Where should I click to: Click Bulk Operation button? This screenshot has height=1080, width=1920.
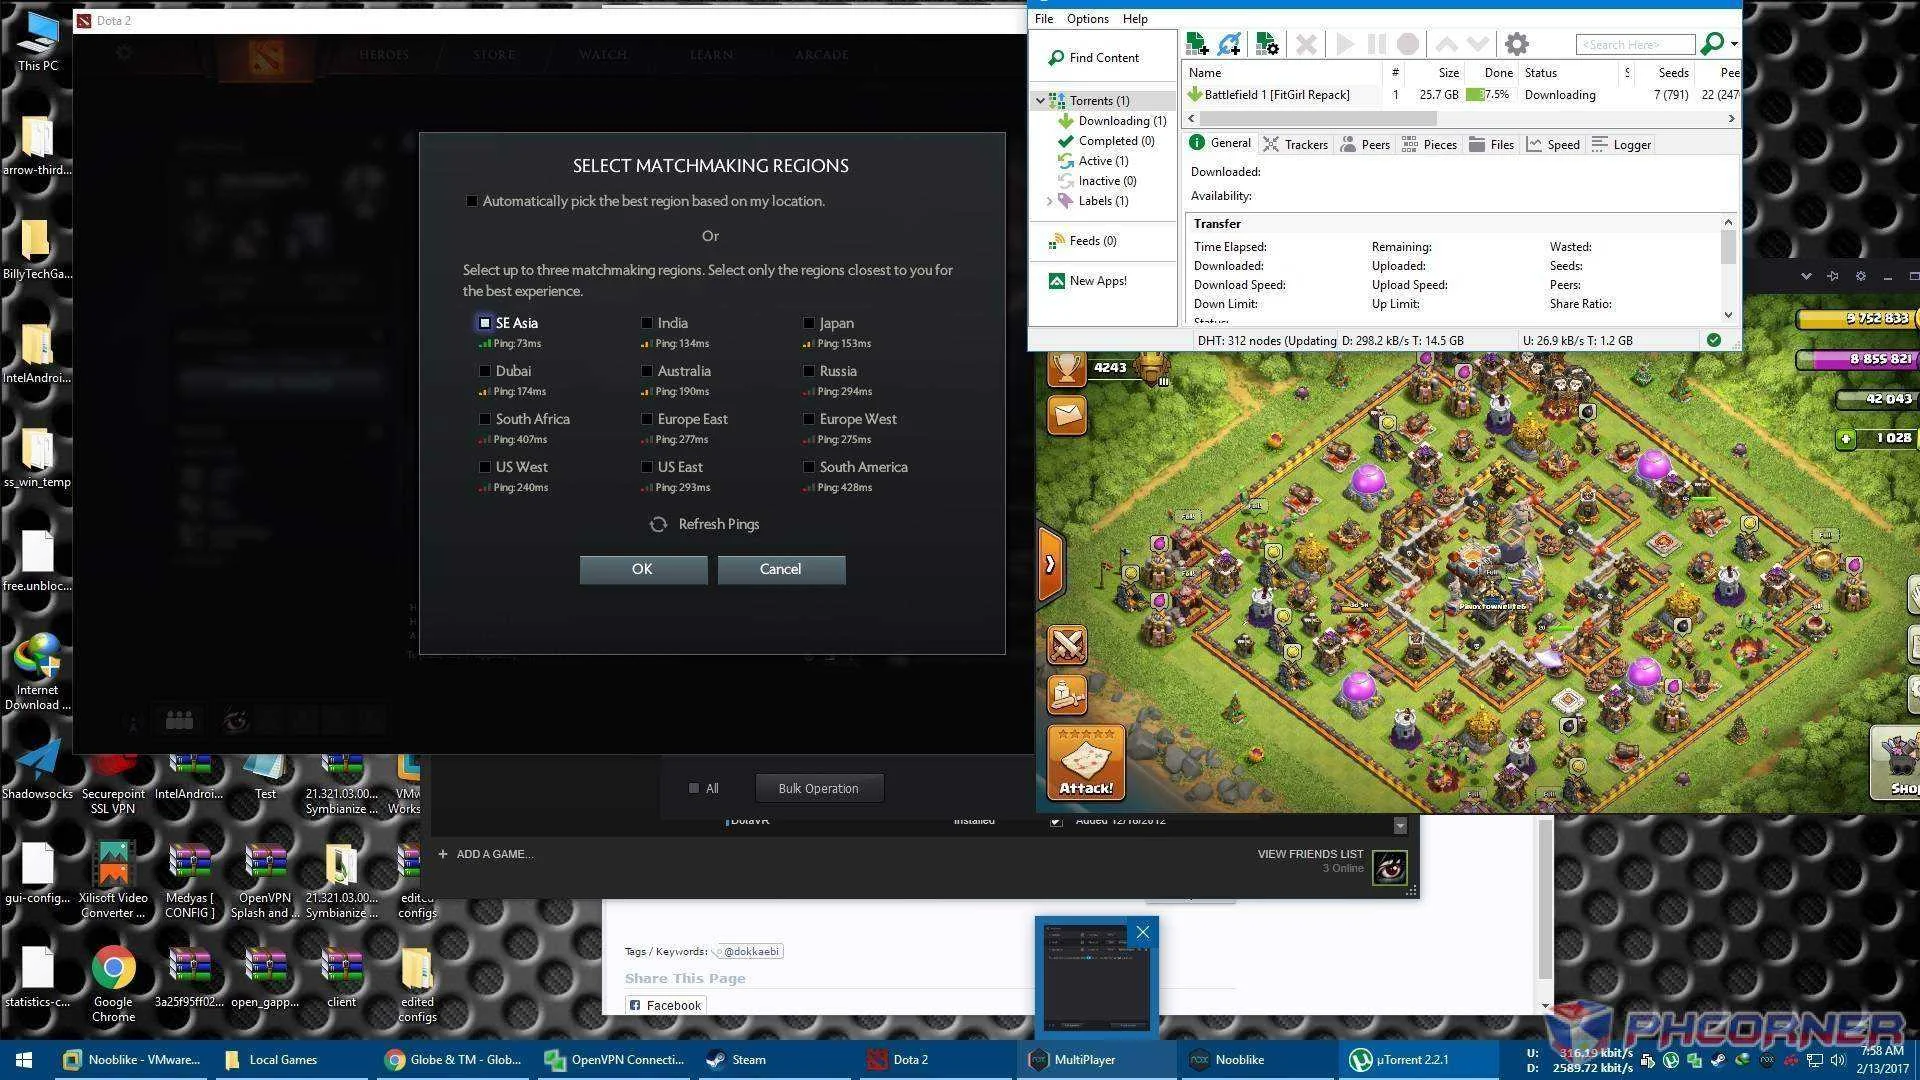pos(819,788)
